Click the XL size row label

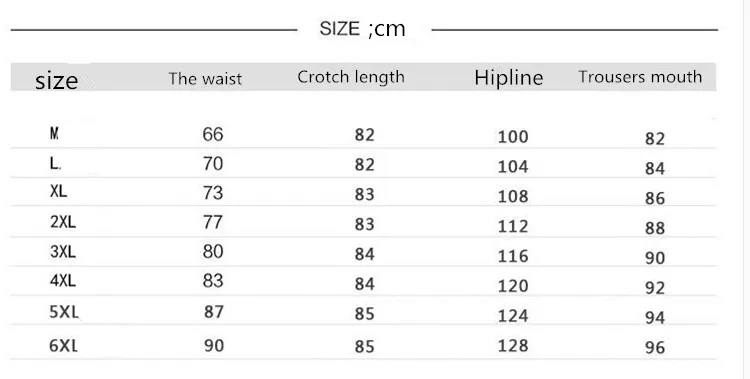pyautogui.click(x=58, y=191)
